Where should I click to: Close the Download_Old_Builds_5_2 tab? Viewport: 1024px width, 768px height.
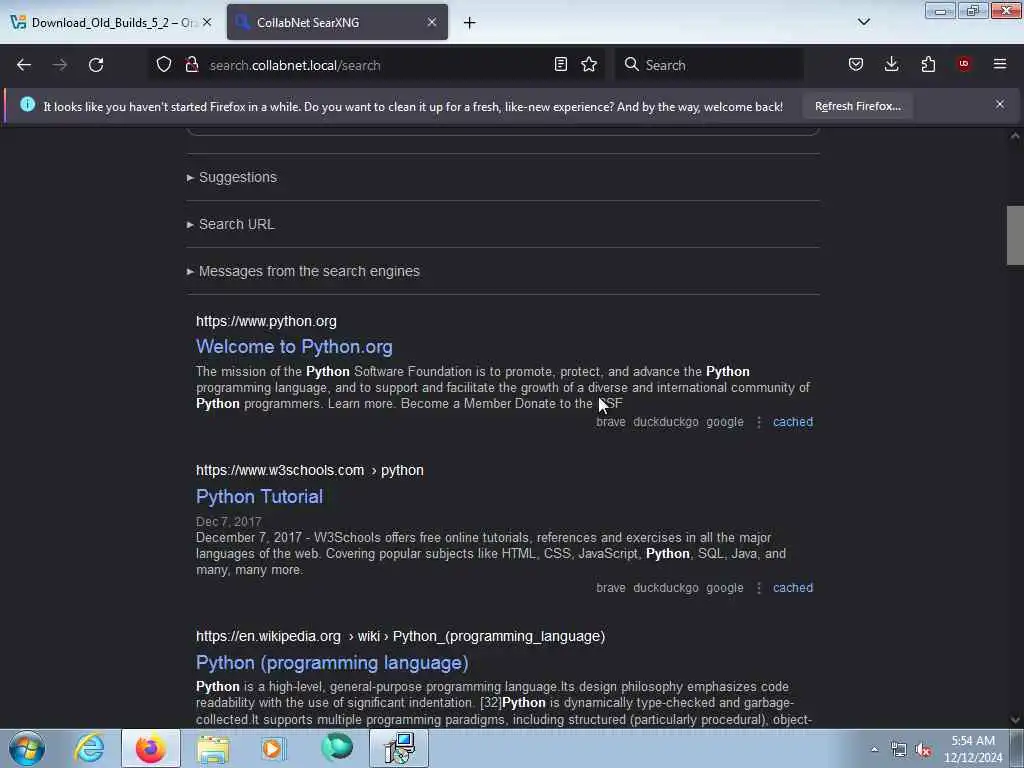coord(207,22)
